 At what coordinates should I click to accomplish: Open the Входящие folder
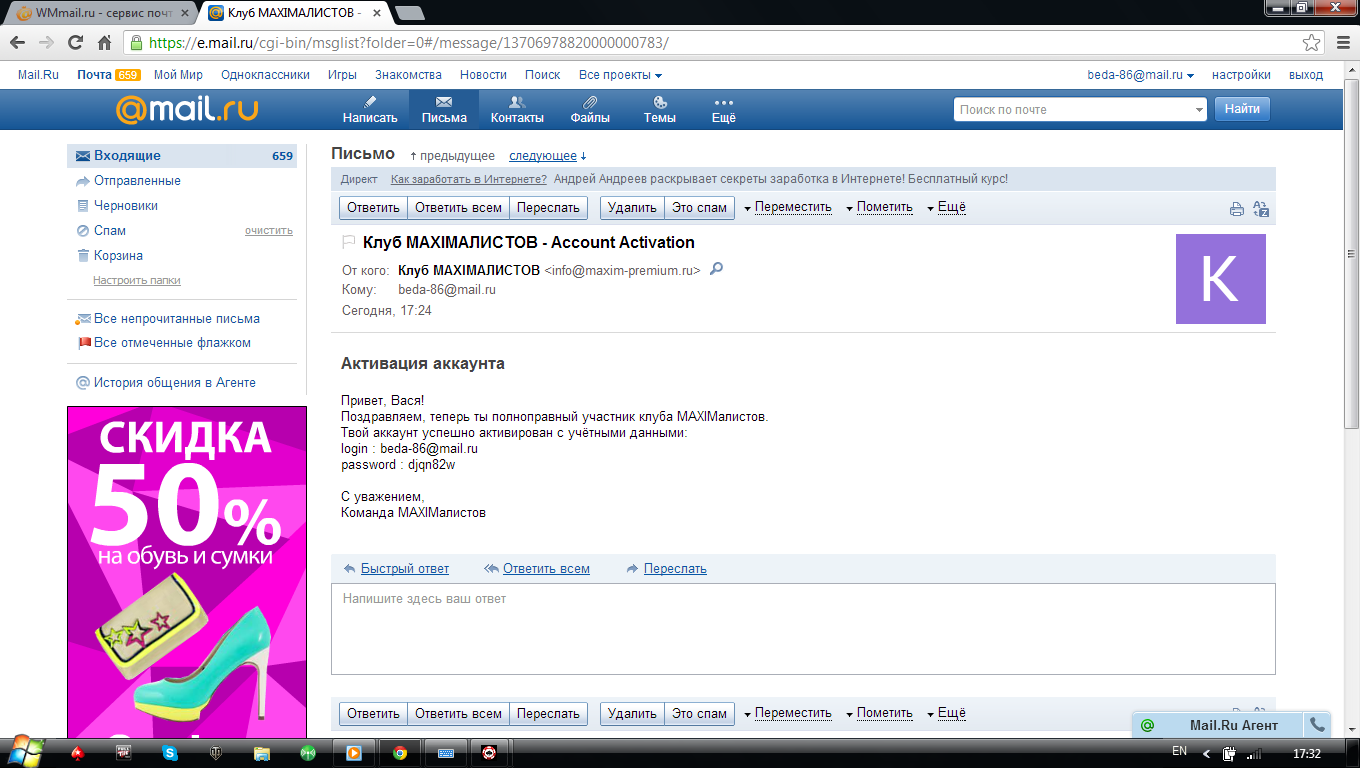182,156
